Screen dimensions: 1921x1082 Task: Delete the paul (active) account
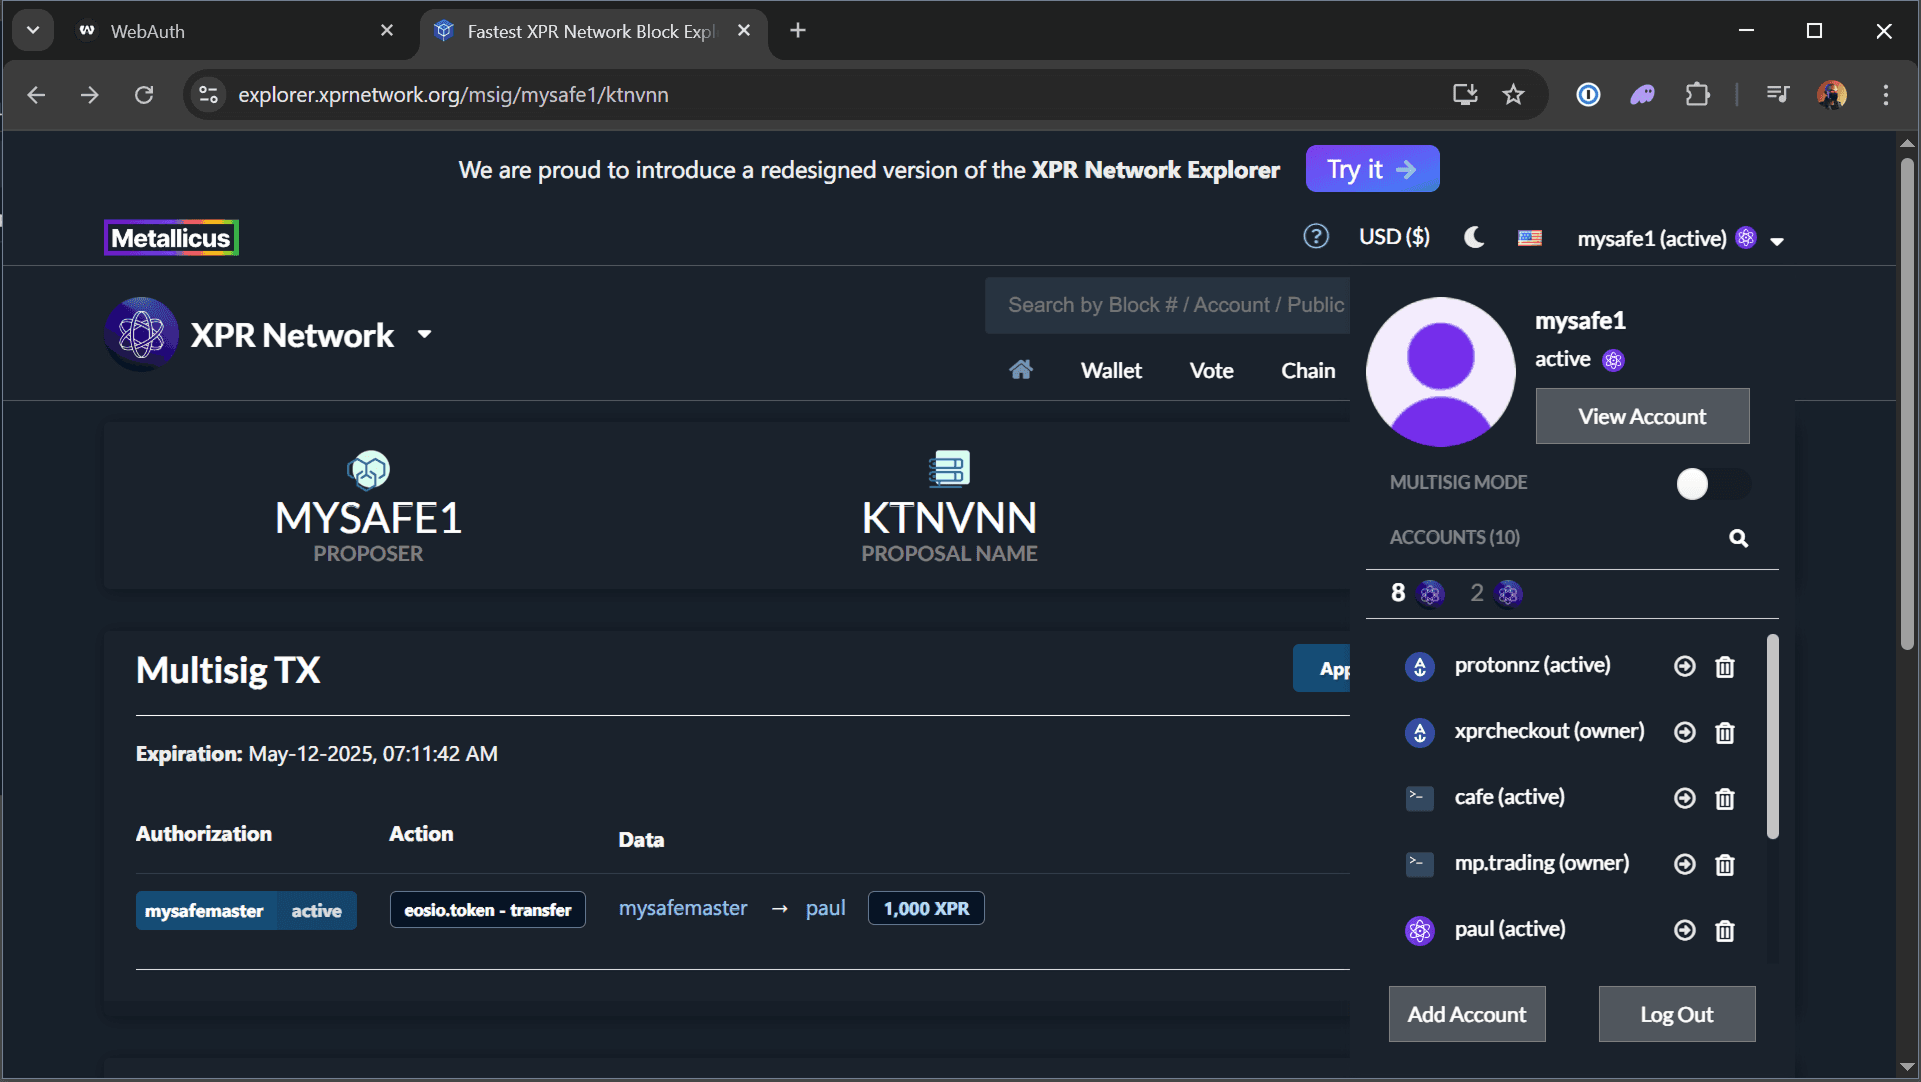tap(1725, 930)
